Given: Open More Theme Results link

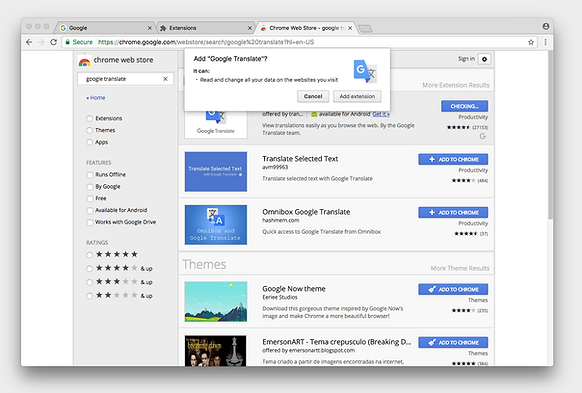Looking at the screenshot, I should click(460, 268).
